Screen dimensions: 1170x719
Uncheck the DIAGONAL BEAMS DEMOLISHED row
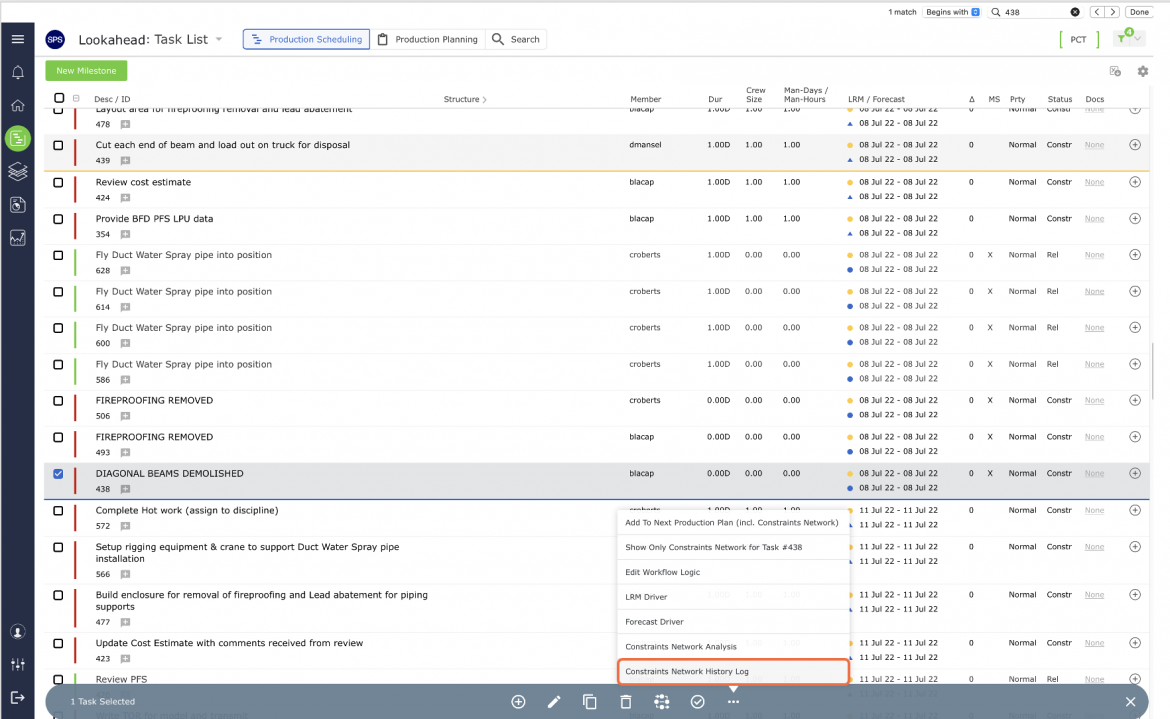click(x=58, y=474)
